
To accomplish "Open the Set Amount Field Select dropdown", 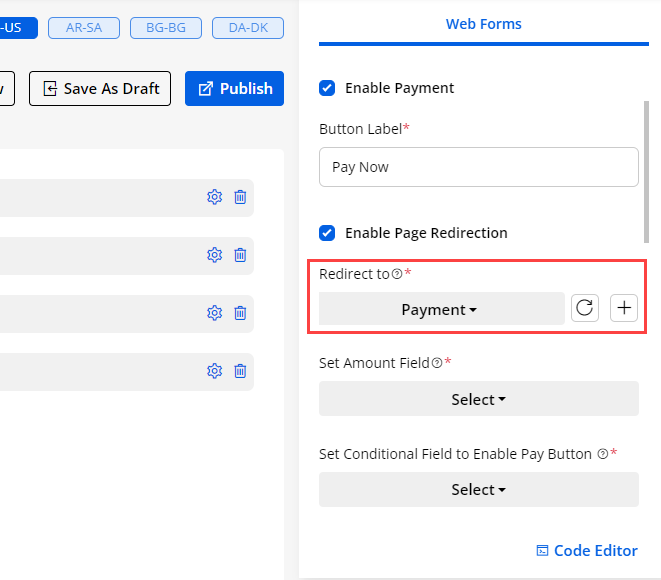I will pyautogui.click(x=478, y=399).
